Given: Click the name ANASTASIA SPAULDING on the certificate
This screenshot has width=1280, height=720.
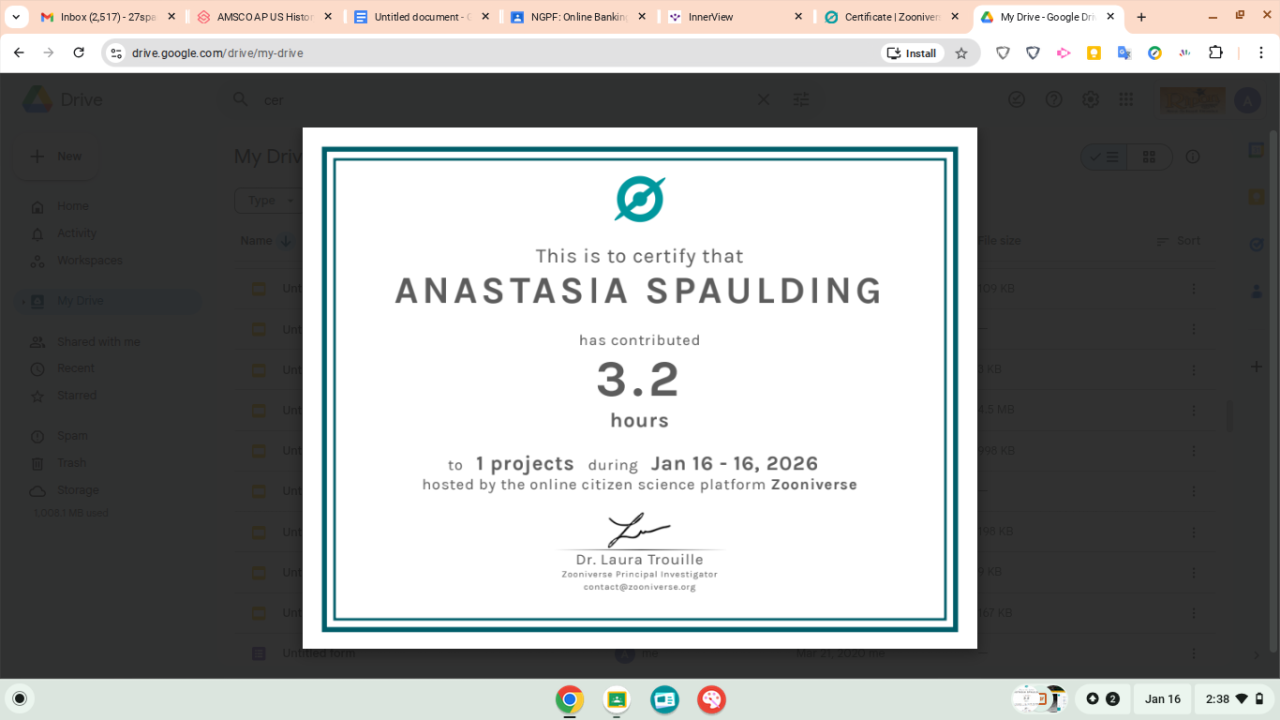Looking at the screenshot, I should tap(639, 290).
